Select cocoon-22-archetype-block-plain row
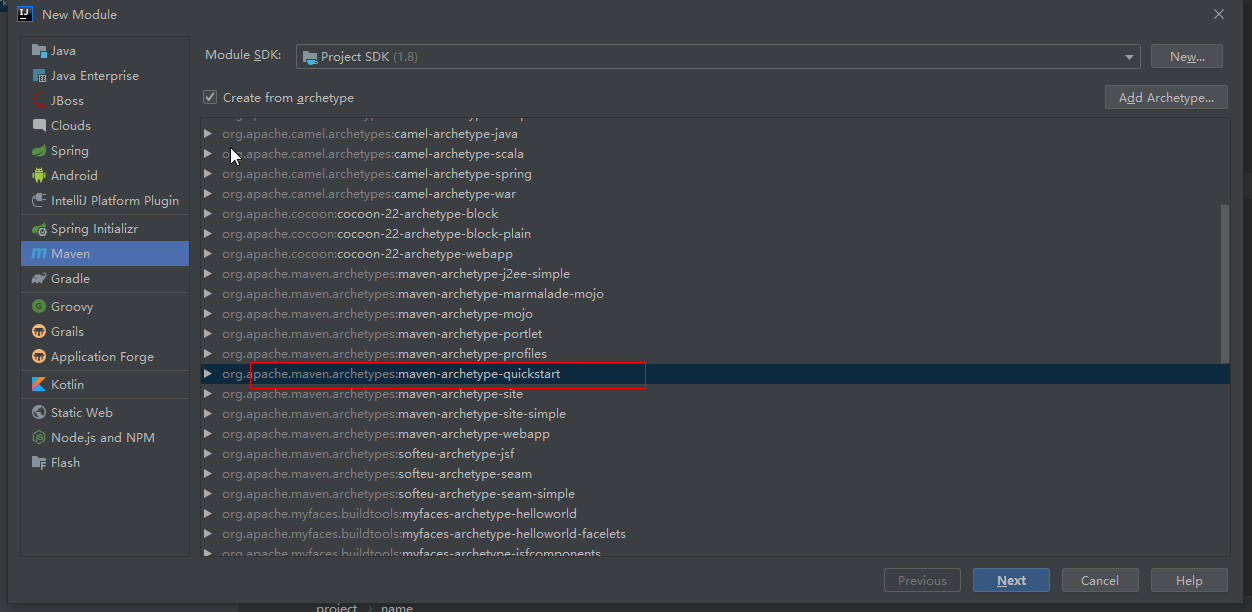The height and width of the screenshot is (612, 1252). point(715,234)
